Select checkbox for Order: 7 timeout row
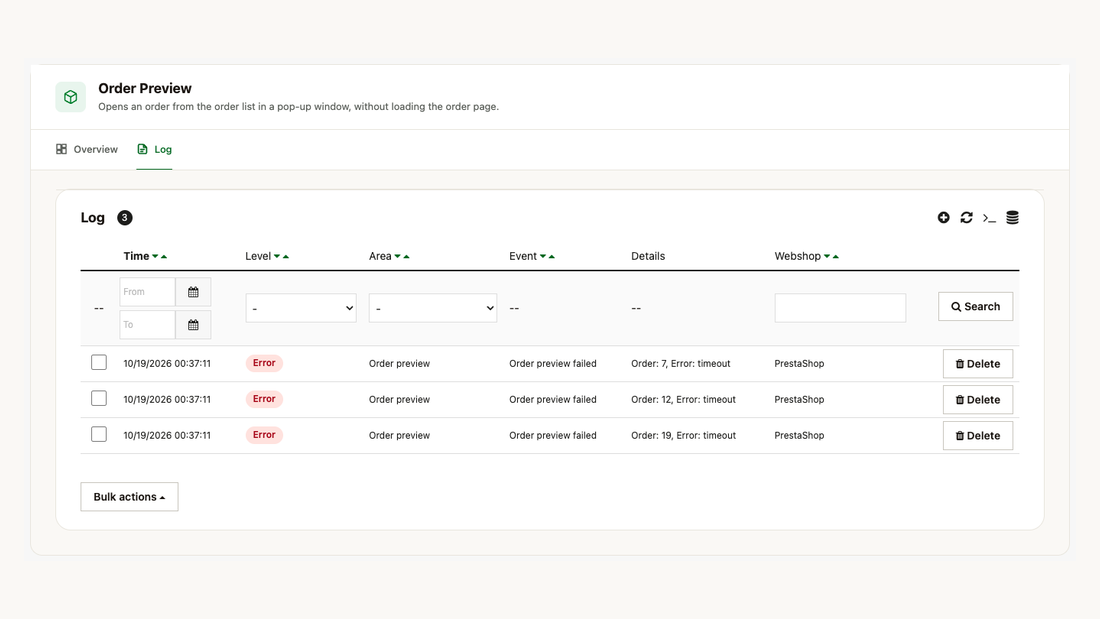 [x=99, y=363]
